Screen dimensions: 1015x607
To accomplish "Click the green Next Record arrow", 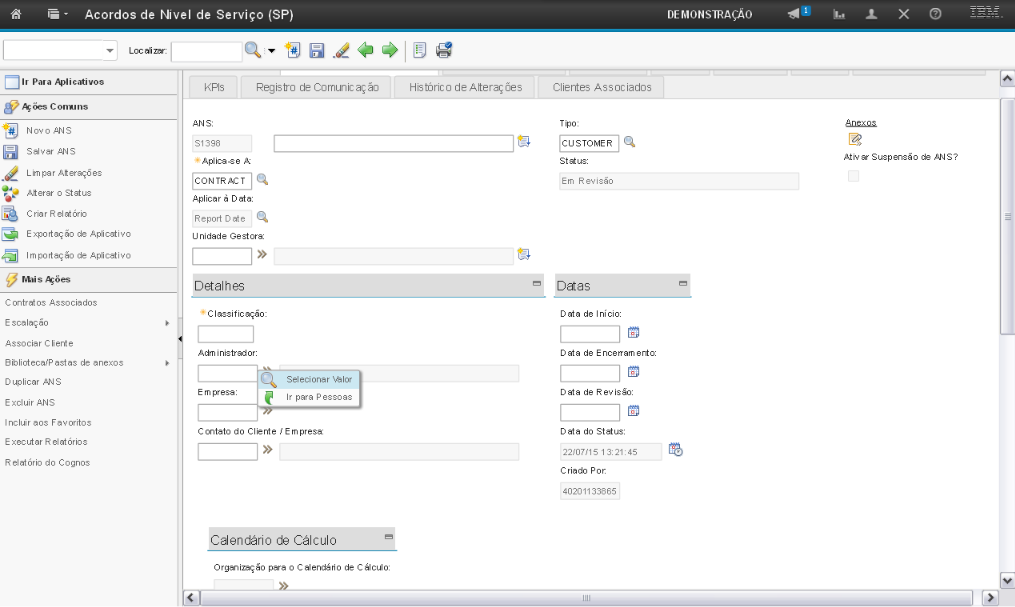I will pyautogui.click(x=389, y=50).
